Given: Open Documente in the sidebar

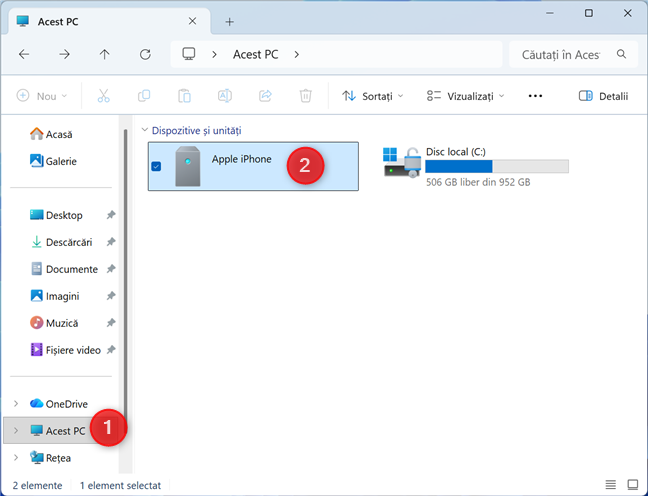Looking at the screenshot, I should coord(64,269).
